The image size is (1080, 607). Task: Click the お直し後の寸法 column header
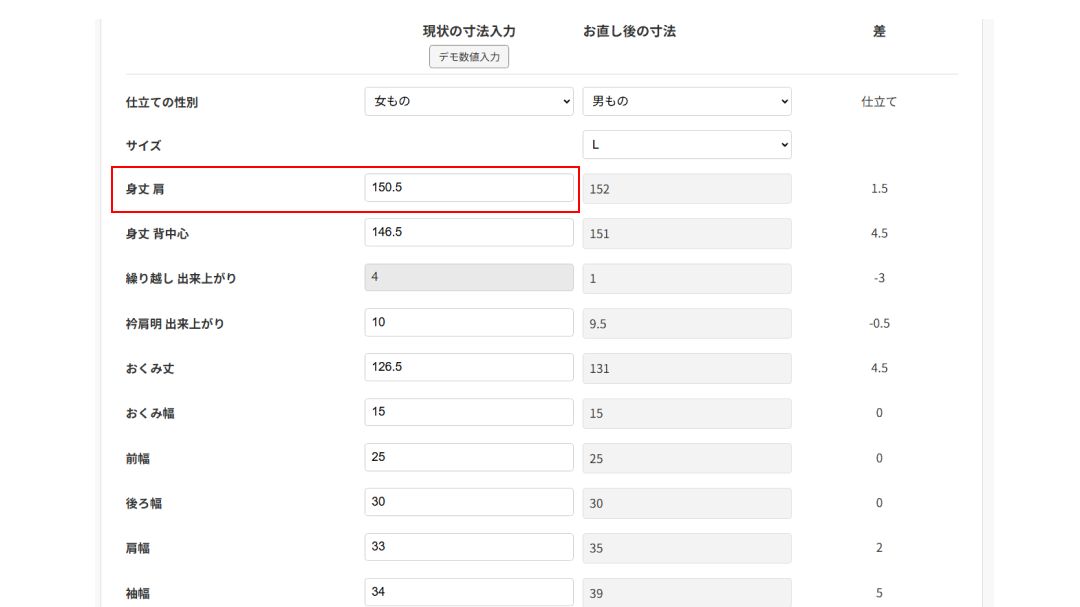pyautogui.click(x=630, y=31)
